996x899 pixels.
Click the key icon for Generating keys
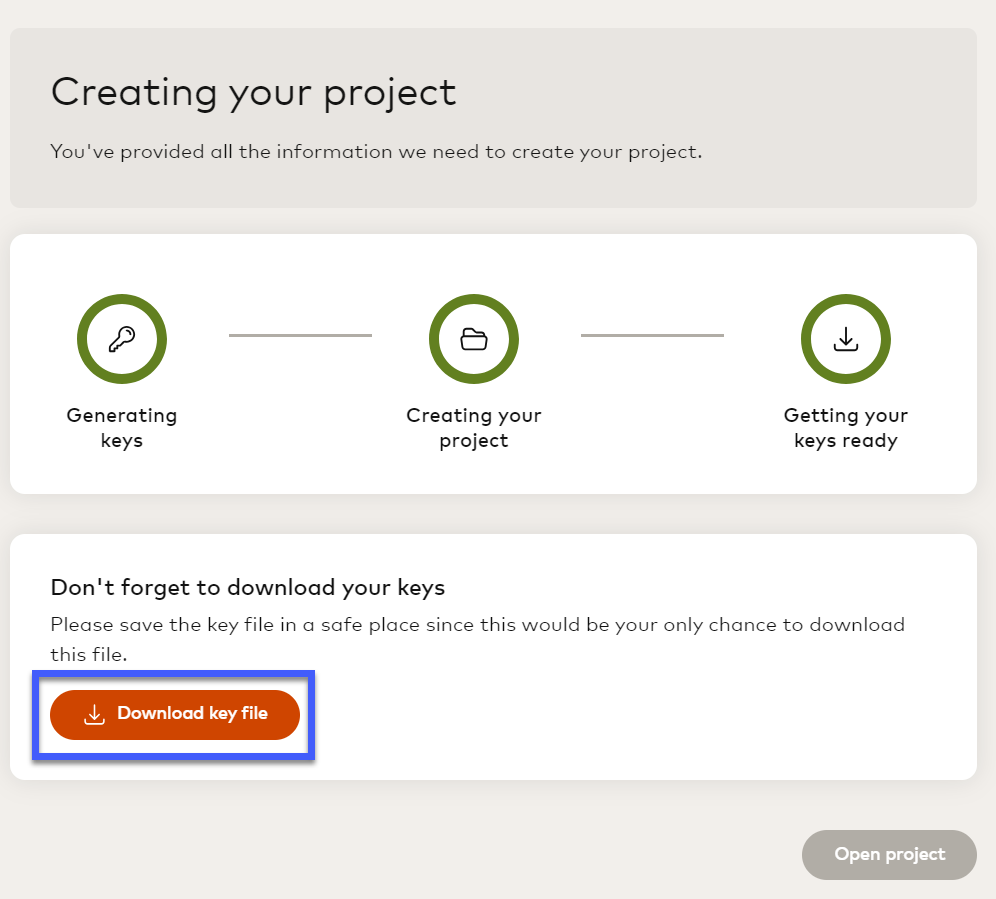pos(122,340)
